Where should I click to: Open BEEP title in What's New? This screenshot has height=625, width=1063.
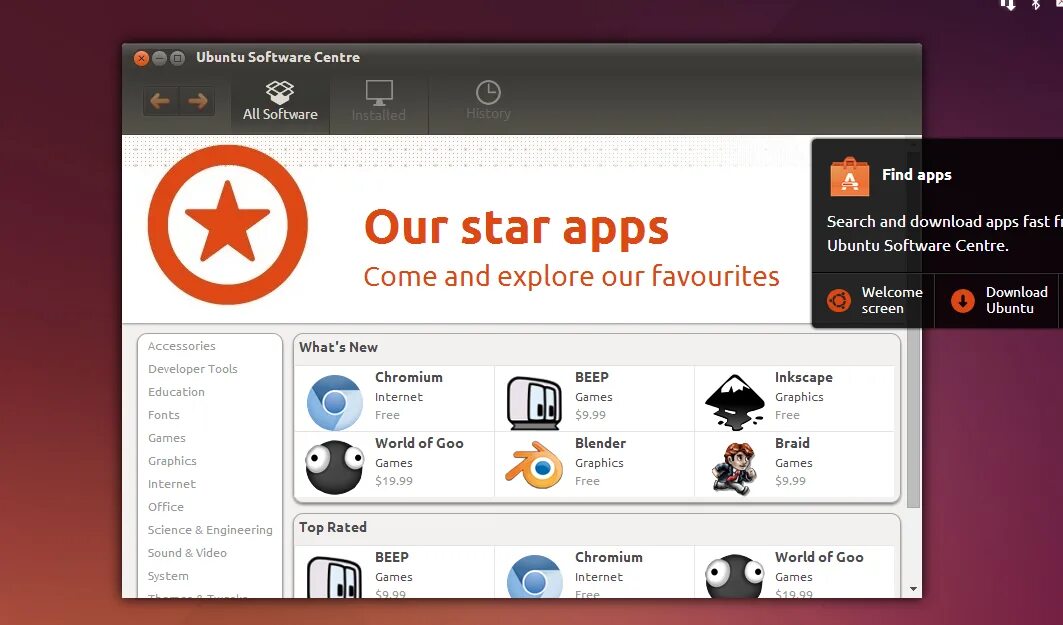(x=592, y=377)
